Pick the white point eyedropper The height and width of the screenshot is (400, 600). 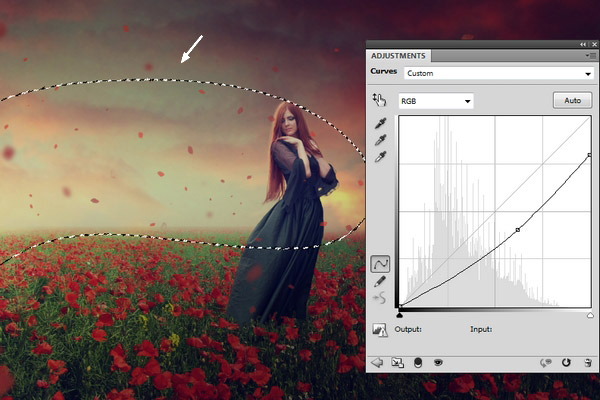tap(380, 157)
